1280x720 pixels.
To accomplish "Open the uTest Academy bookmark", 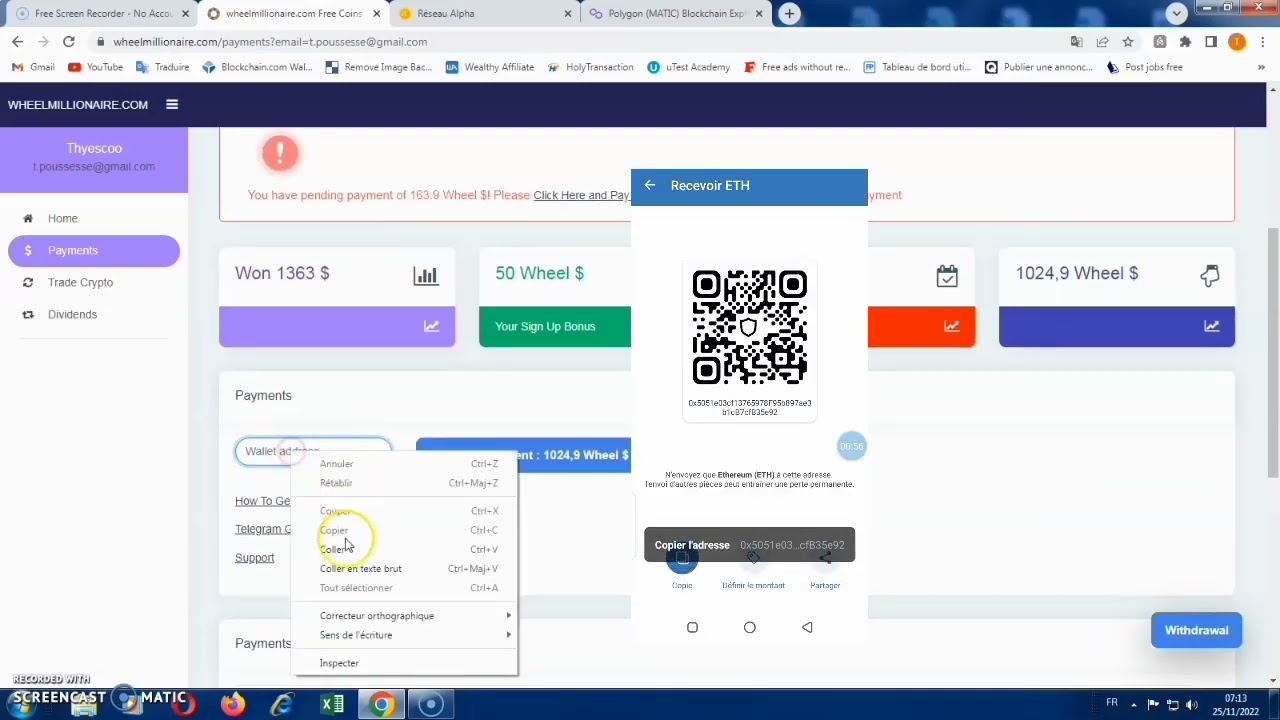I will coord(689,67).
